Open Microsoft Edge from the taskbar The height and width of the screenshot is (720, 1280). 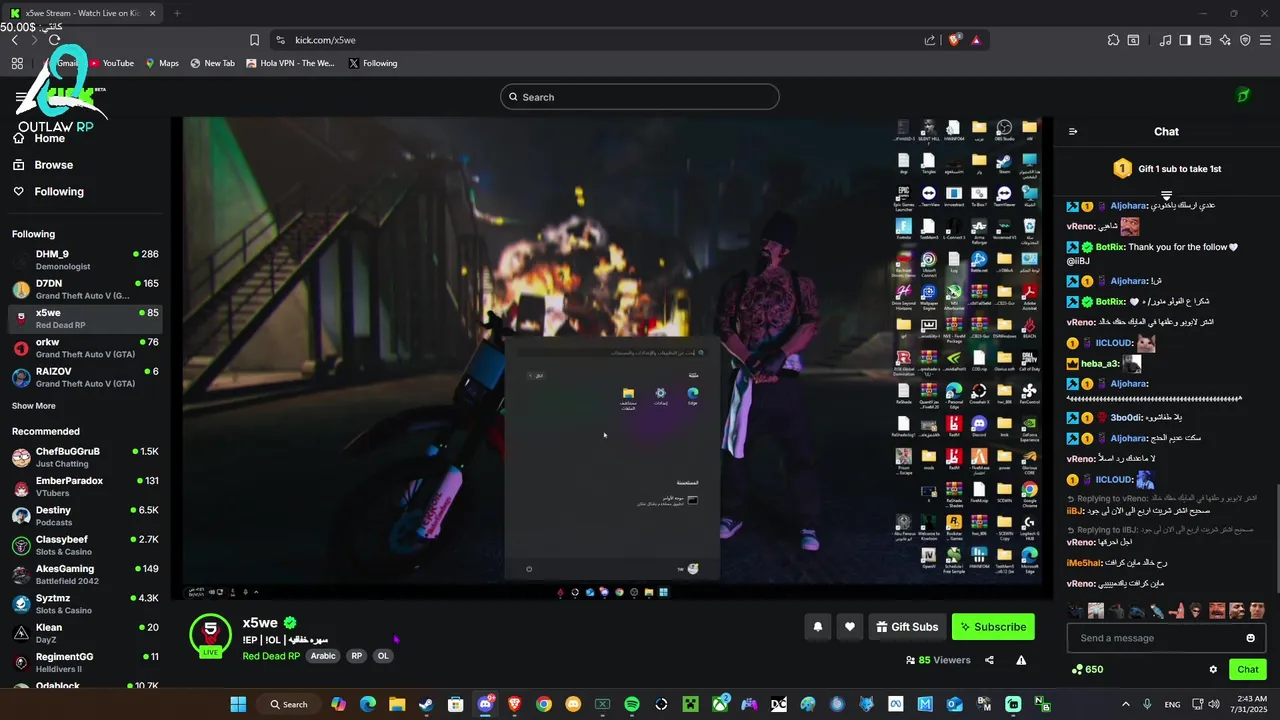pyautogui.click(x=367, y=705)
